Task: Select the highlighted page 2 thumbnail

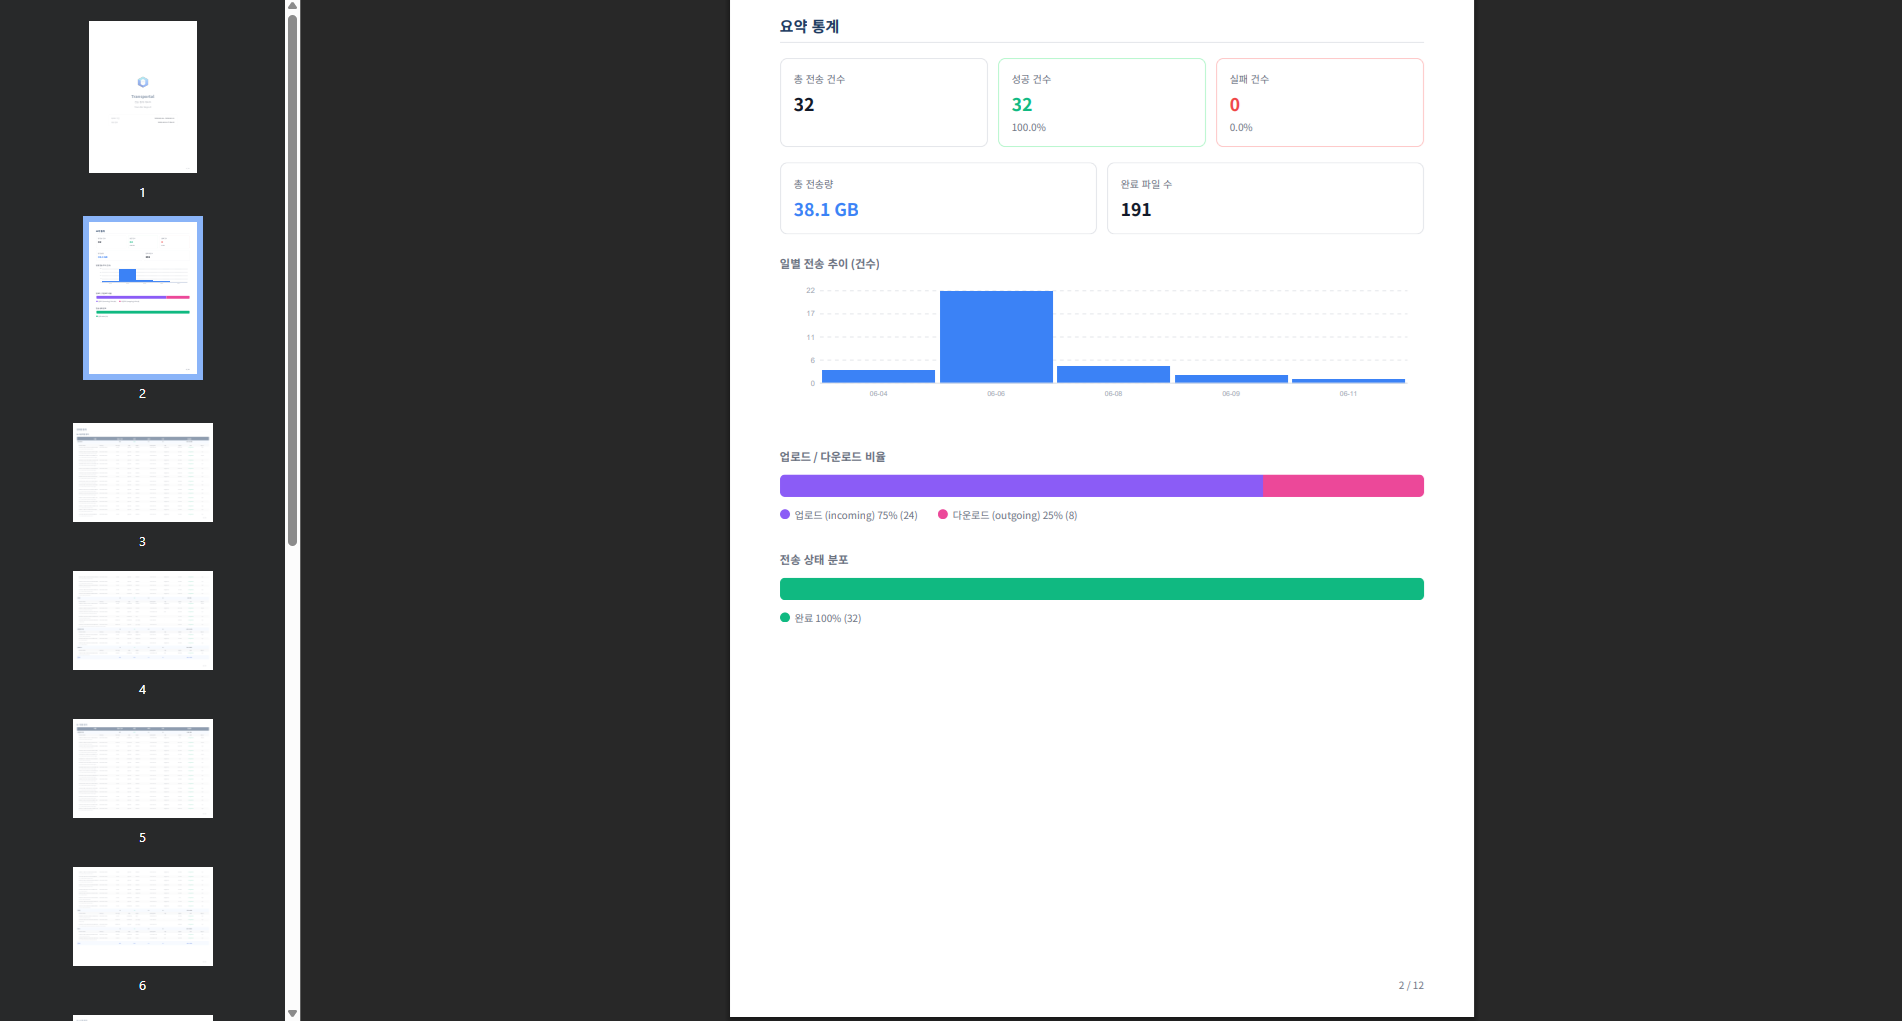Action: point(143,298)
